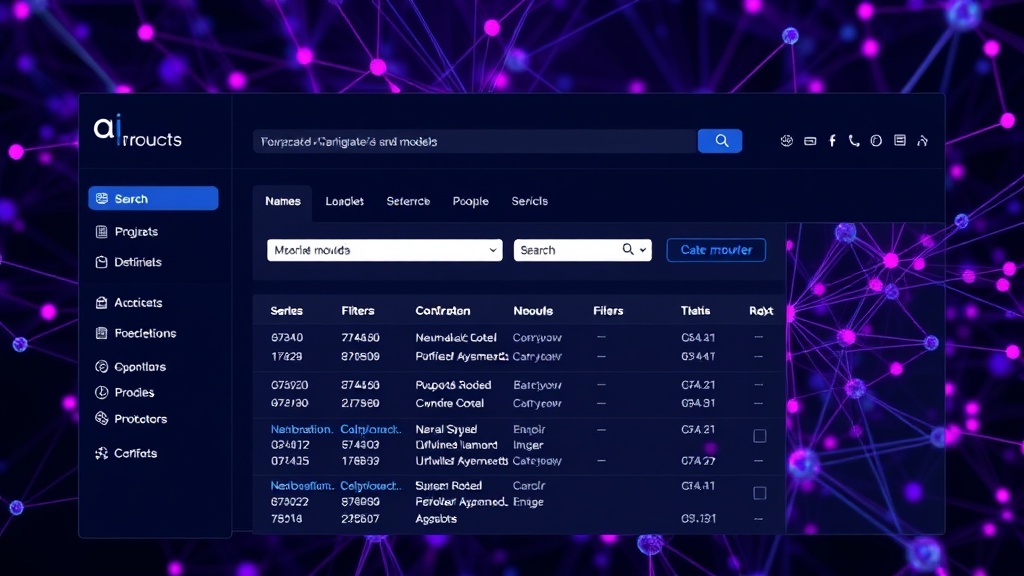Click the circled clock-like icon in top bar
The width and height of the screenshot is (1024, 576).
point(876,141)
